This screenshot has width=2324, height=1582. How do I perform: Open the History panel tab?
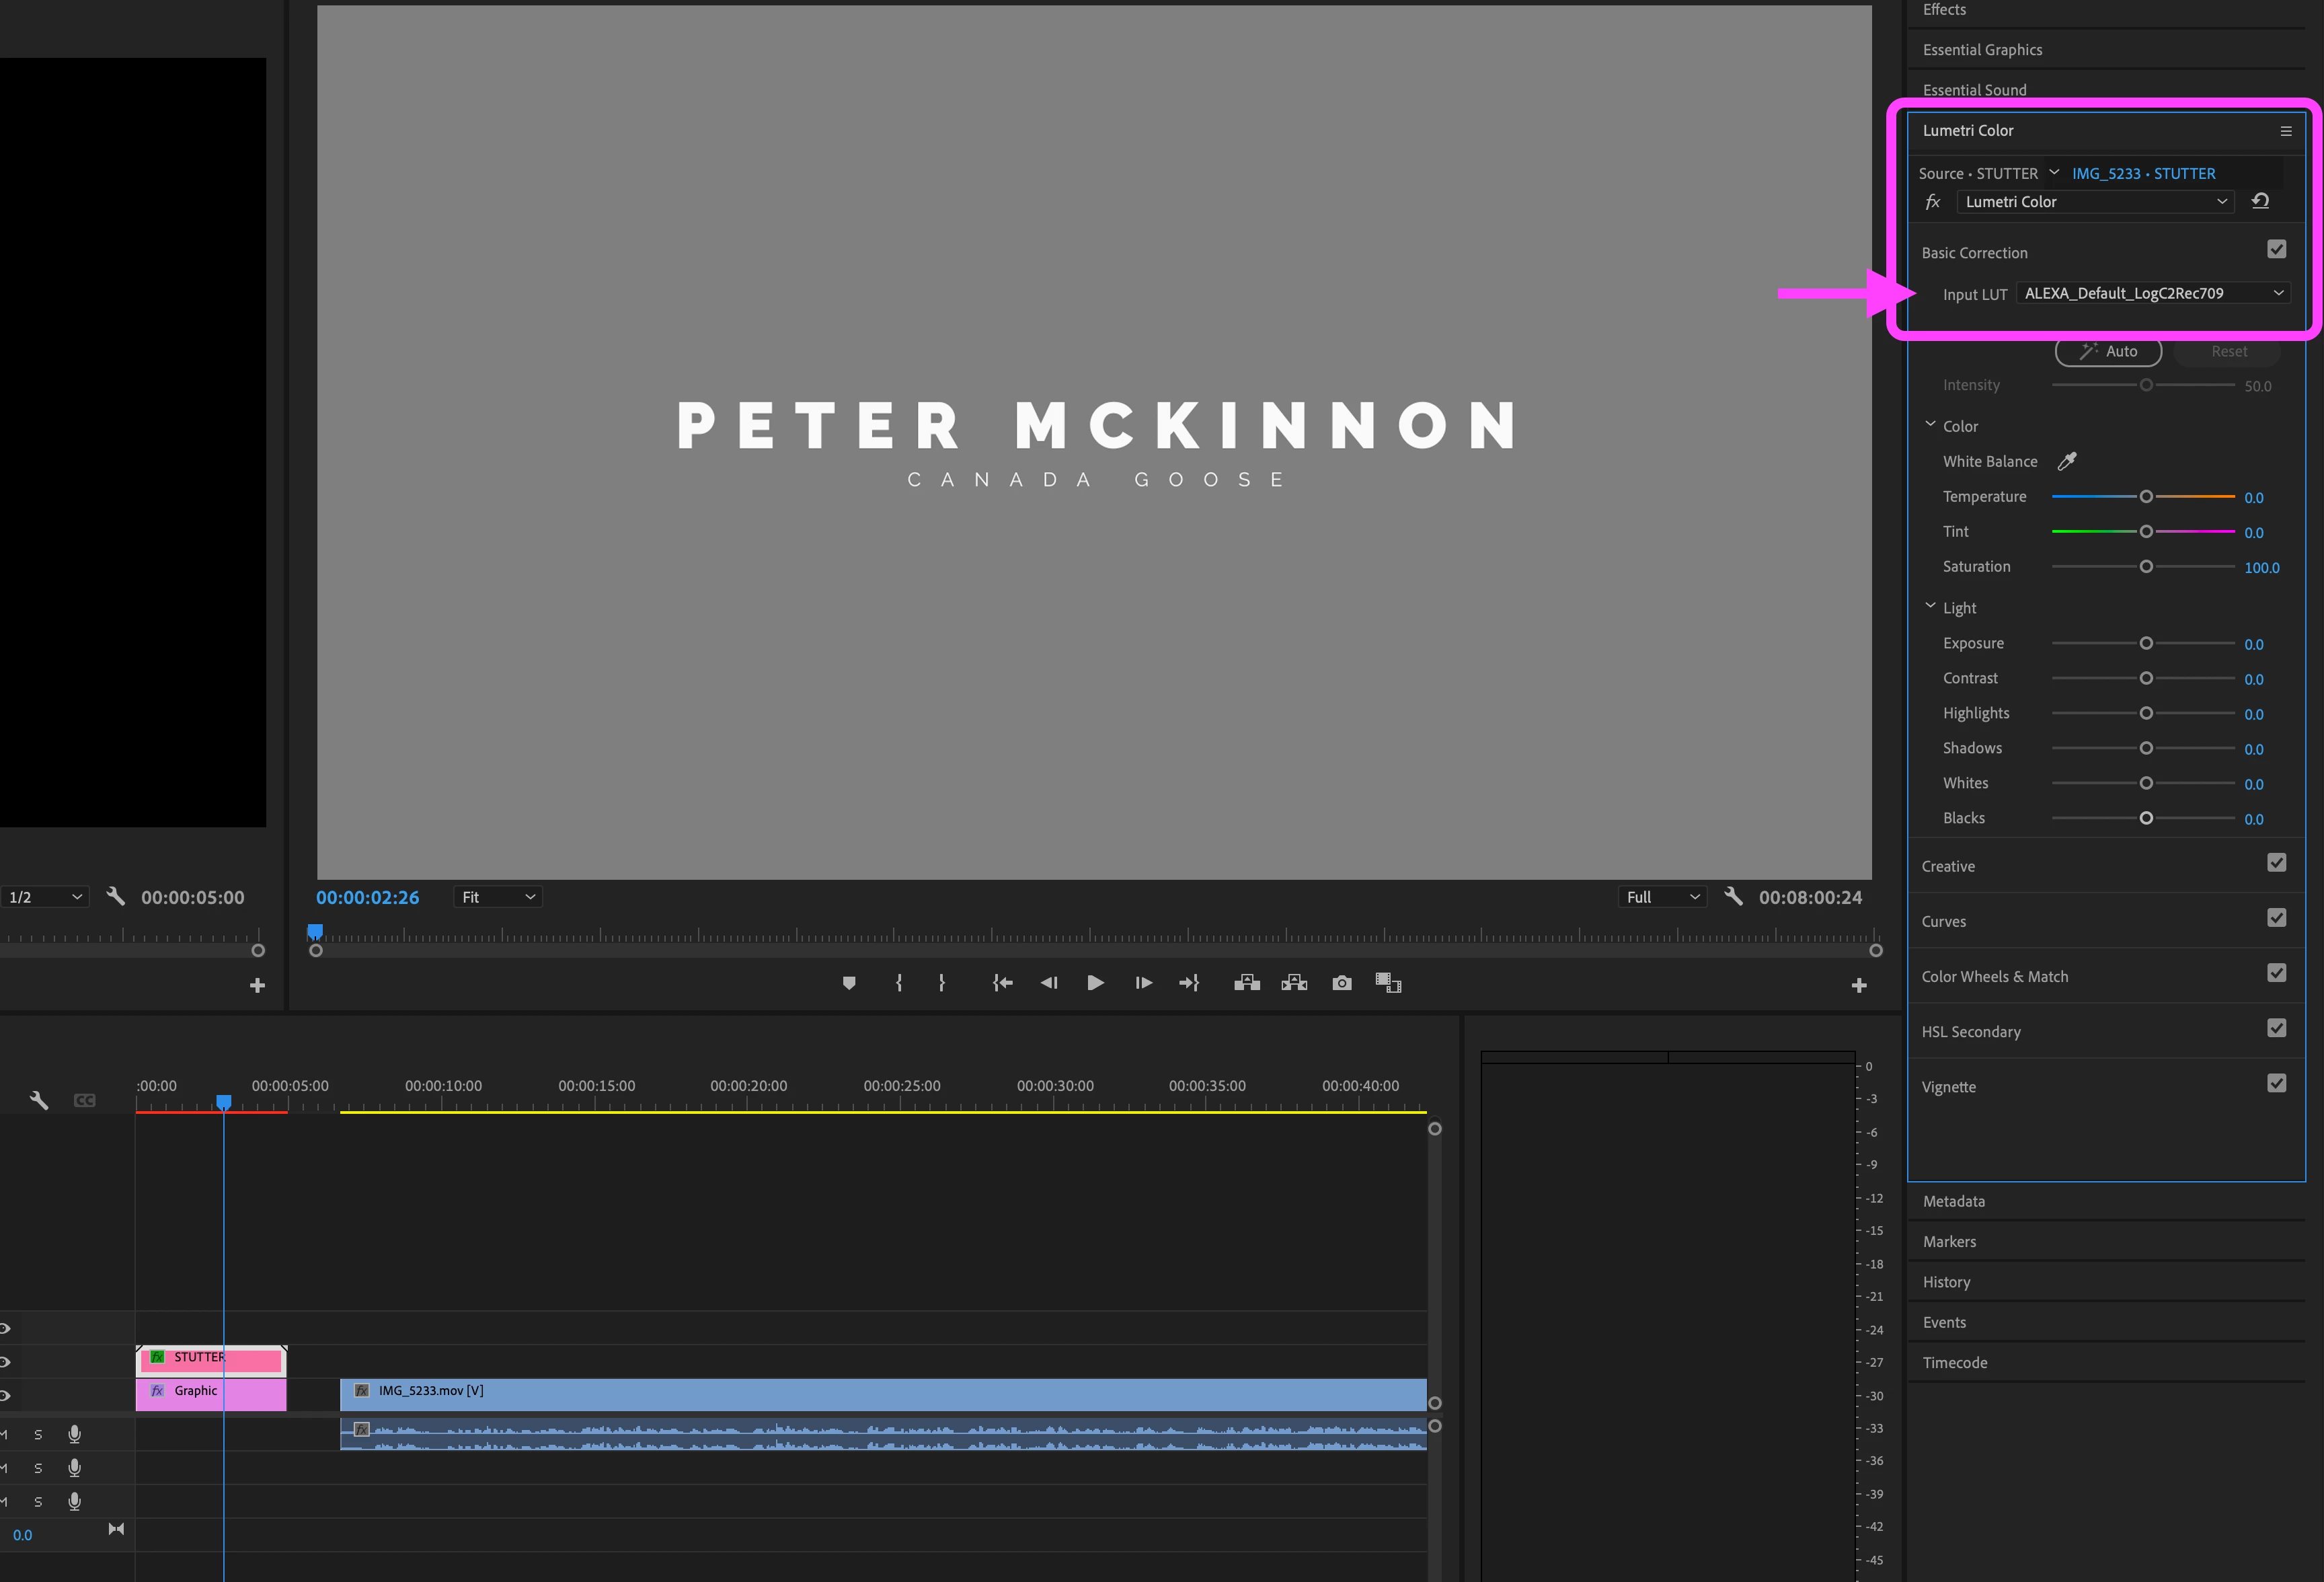(x=1946, y=1282)
